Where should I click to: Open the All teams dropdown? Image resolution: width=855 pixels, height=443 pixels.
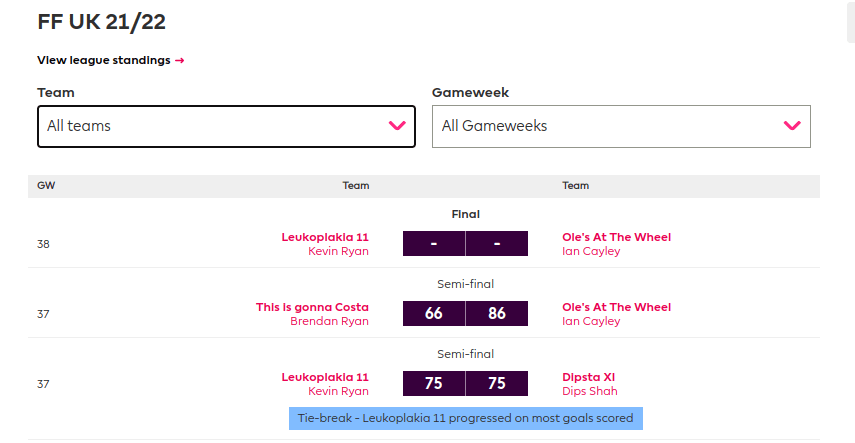click(x=226, y=126)
